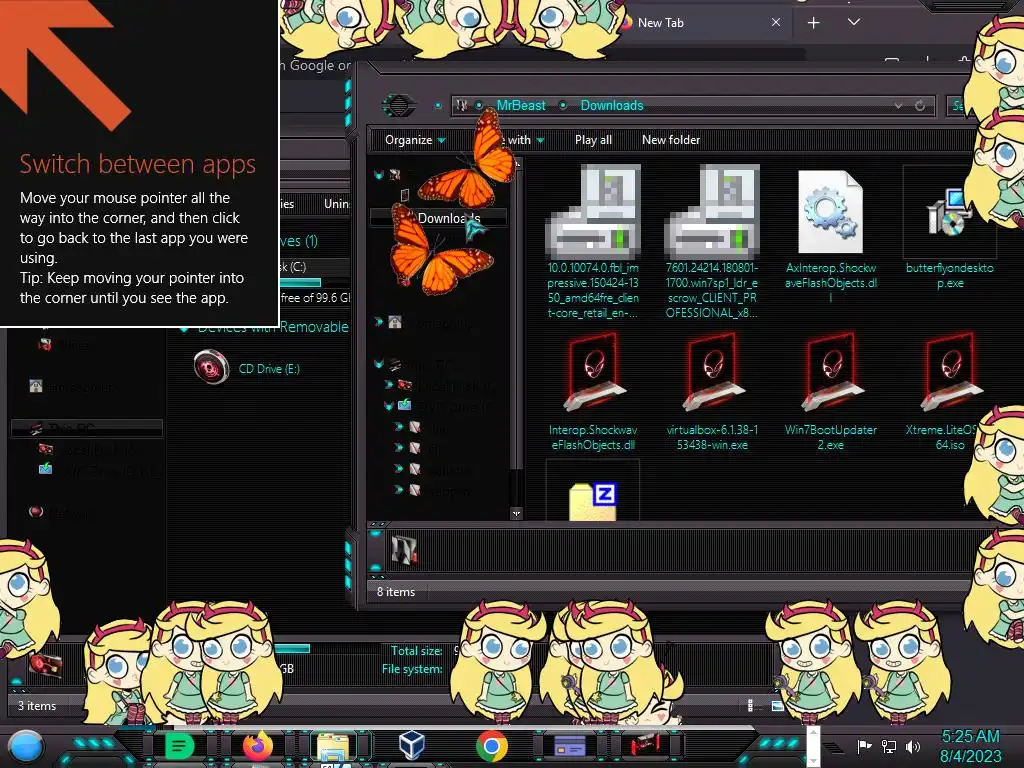Select butterflyondesktop.exe in Downloads
This screenshot has width=1024, height=768.
pos(950,228)
